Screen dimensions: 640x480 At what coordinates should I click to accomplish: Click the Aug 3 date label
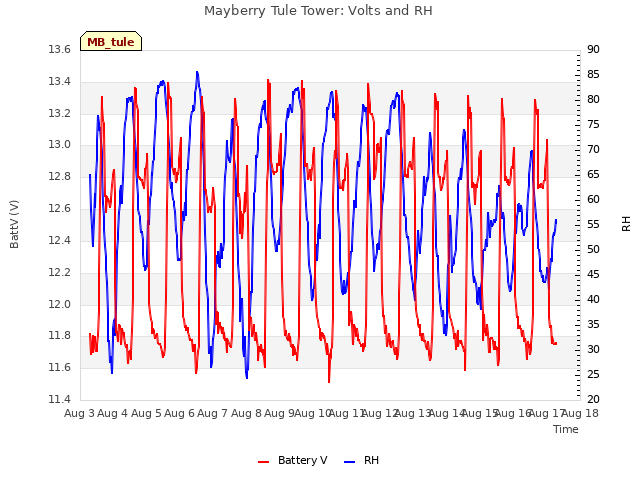(79, 413)
